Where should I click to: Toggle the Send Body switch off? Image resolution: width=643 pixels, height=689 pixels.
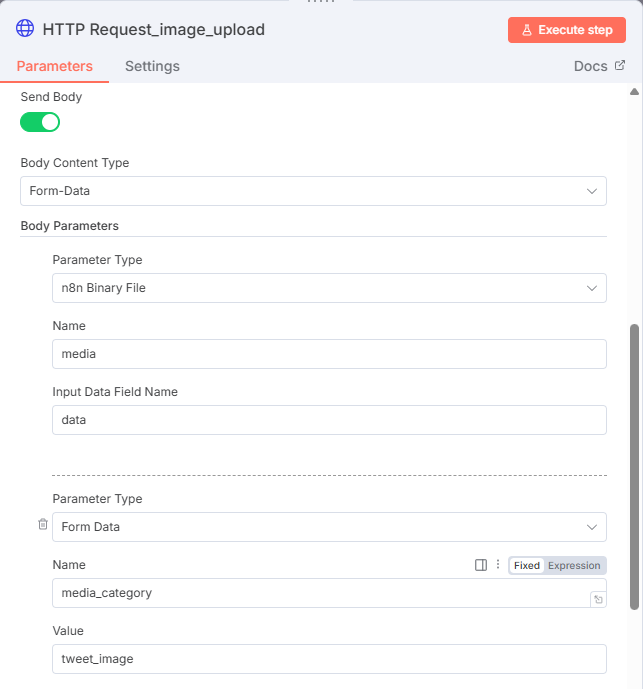40,122
